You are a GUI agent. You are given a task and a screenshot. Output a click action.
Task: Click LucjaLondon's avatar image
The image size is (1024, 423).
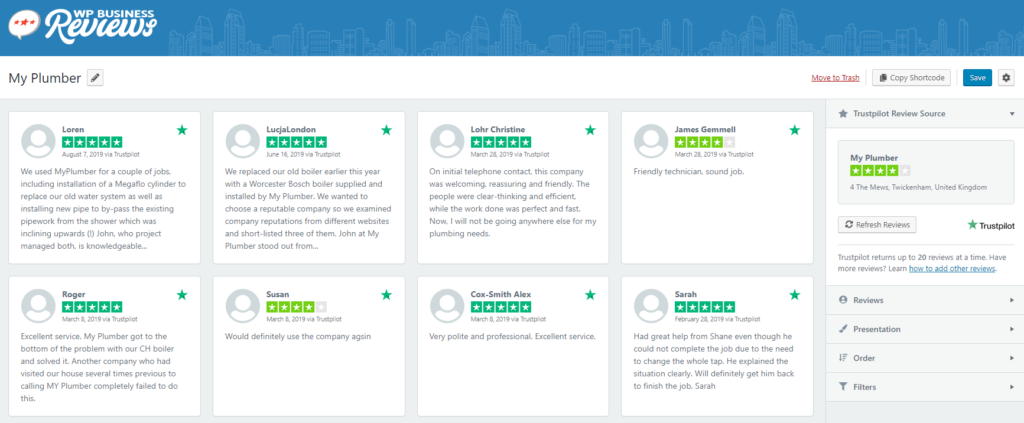(x=242, y=141)
